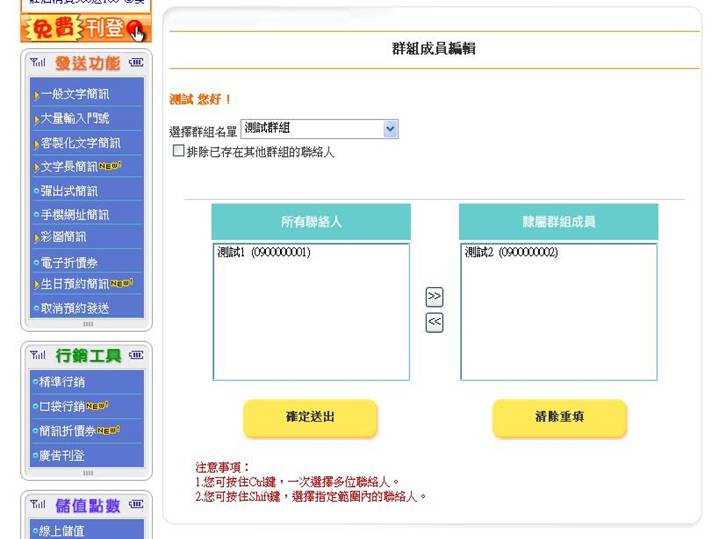Select contact 測試1 in 所有聯絡人 list

tap(264, 253)
